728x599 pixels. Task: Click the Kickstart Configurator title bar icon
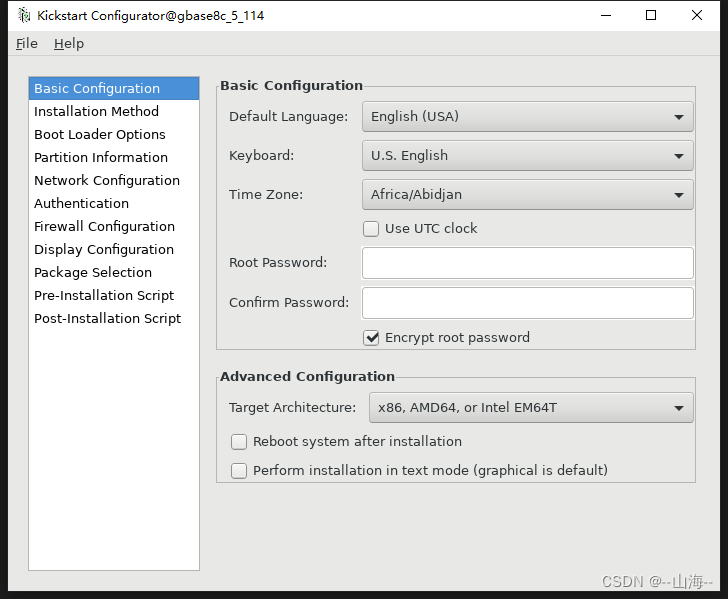pyautogui.click(x=24, y=15)
